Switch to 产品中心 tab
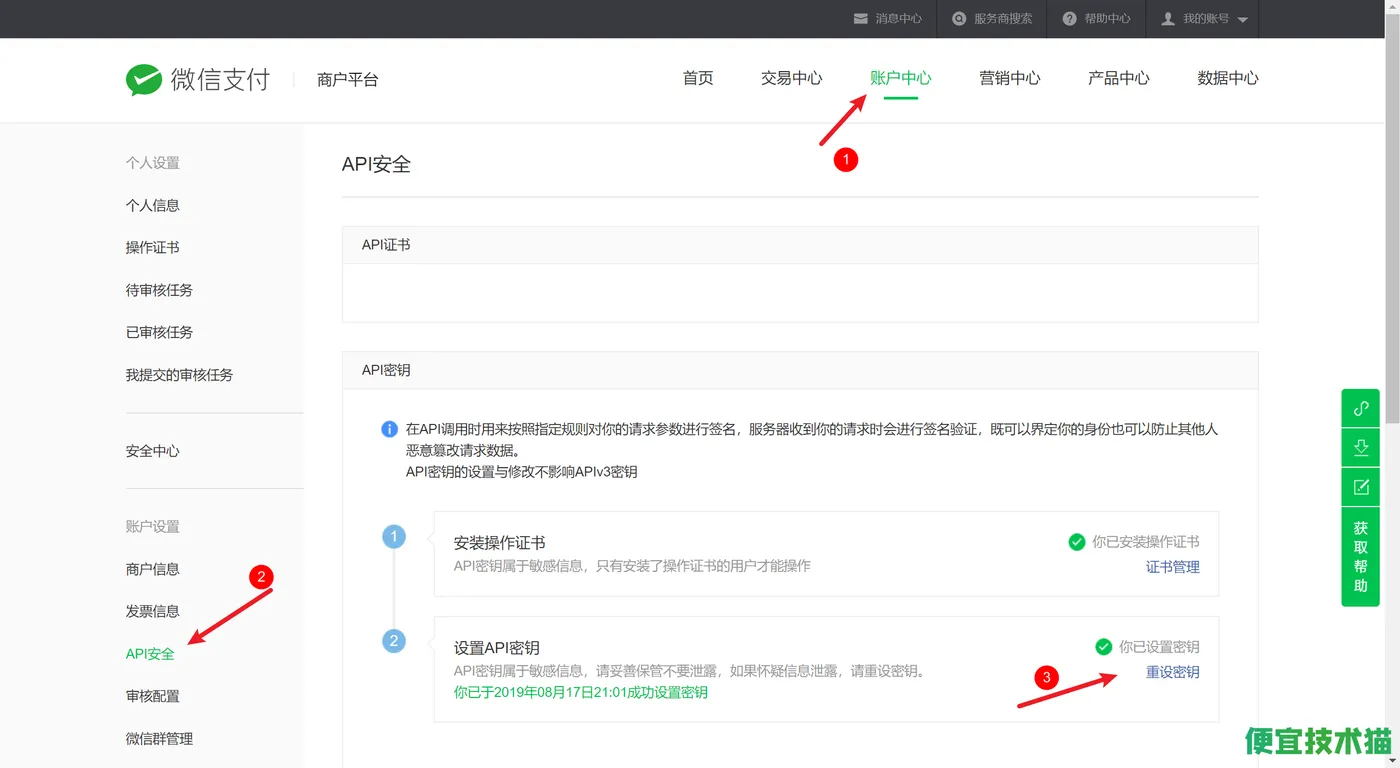1400x768 pixels. pos(1118,78)
